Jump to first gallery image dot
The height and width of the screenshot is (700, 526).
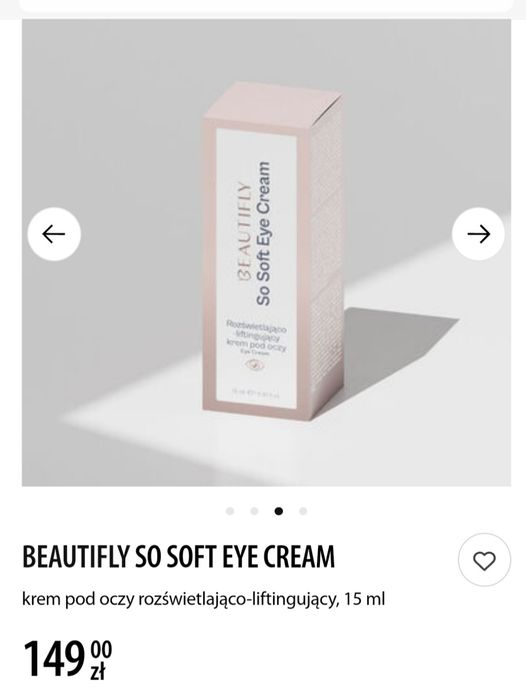pos(230,511)
